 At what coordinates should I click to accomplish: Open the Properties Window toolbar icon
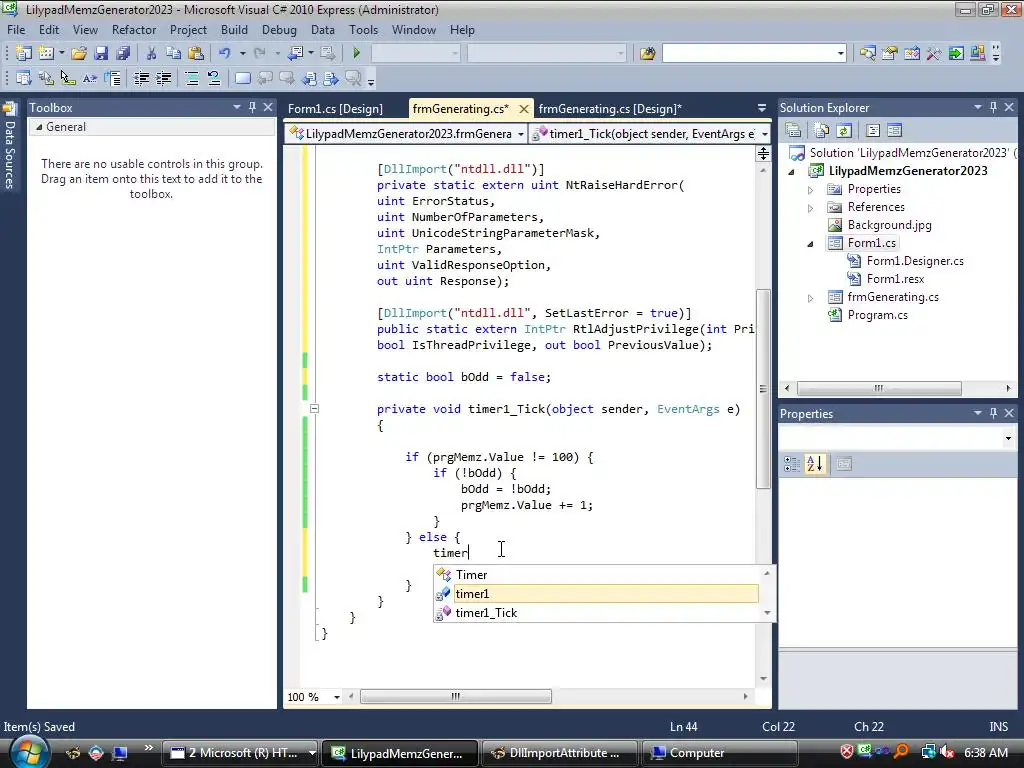[889, 53]
